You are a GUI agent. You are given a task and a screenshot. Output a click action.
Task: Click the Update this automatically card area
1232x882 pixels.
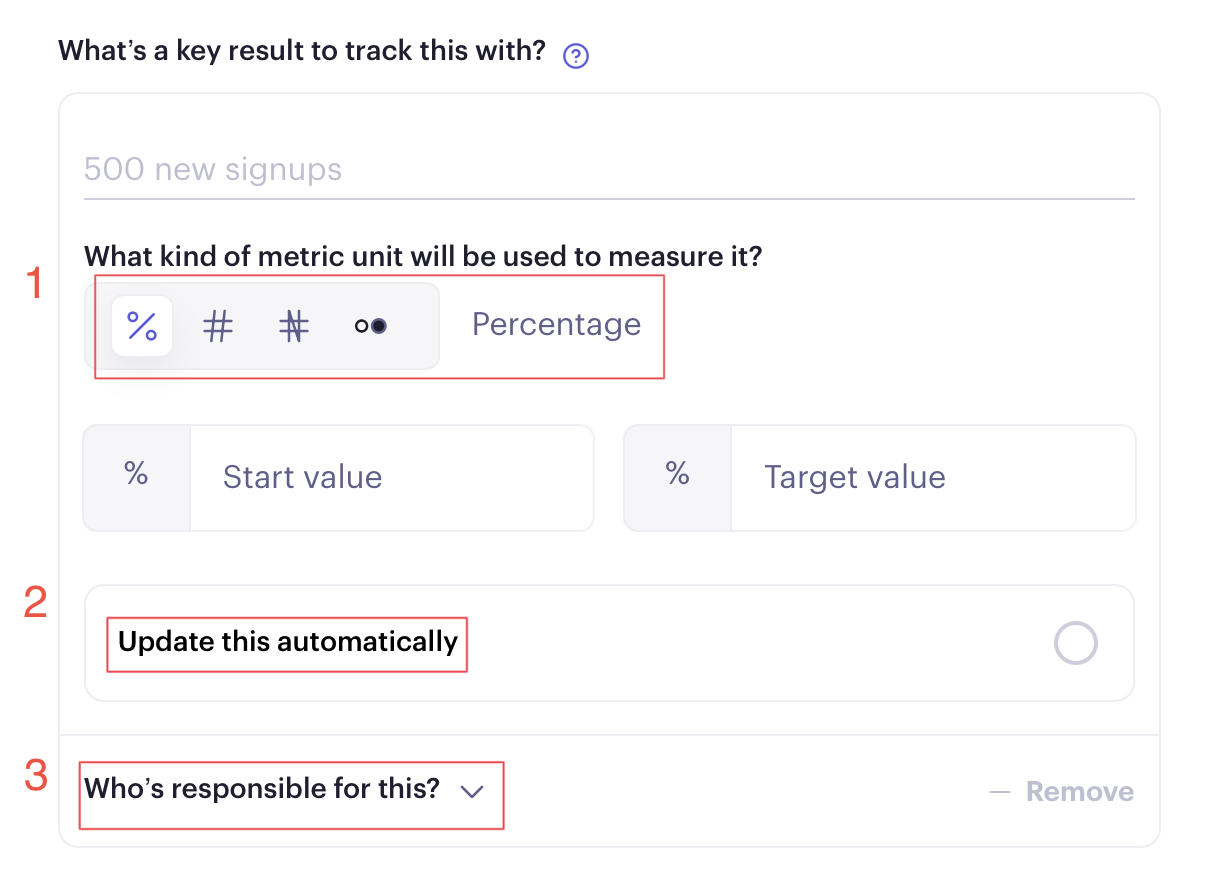pyautogui.click(x=610, y=643)
